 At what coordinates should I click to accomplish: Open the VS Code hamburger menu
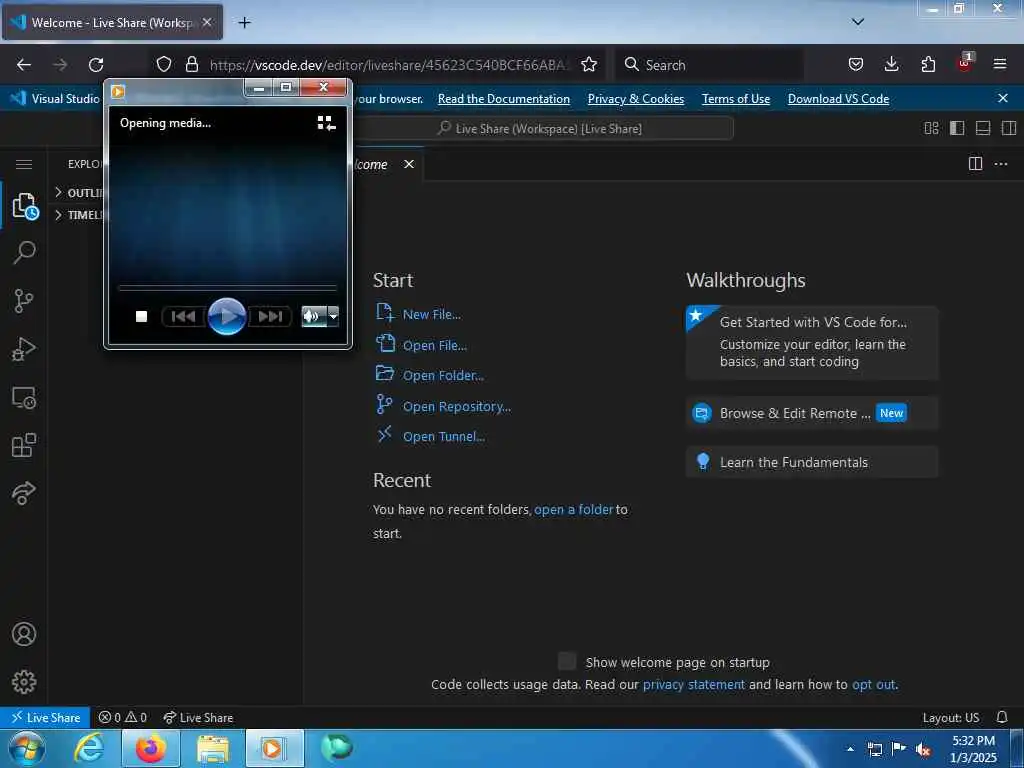[24, 165]
